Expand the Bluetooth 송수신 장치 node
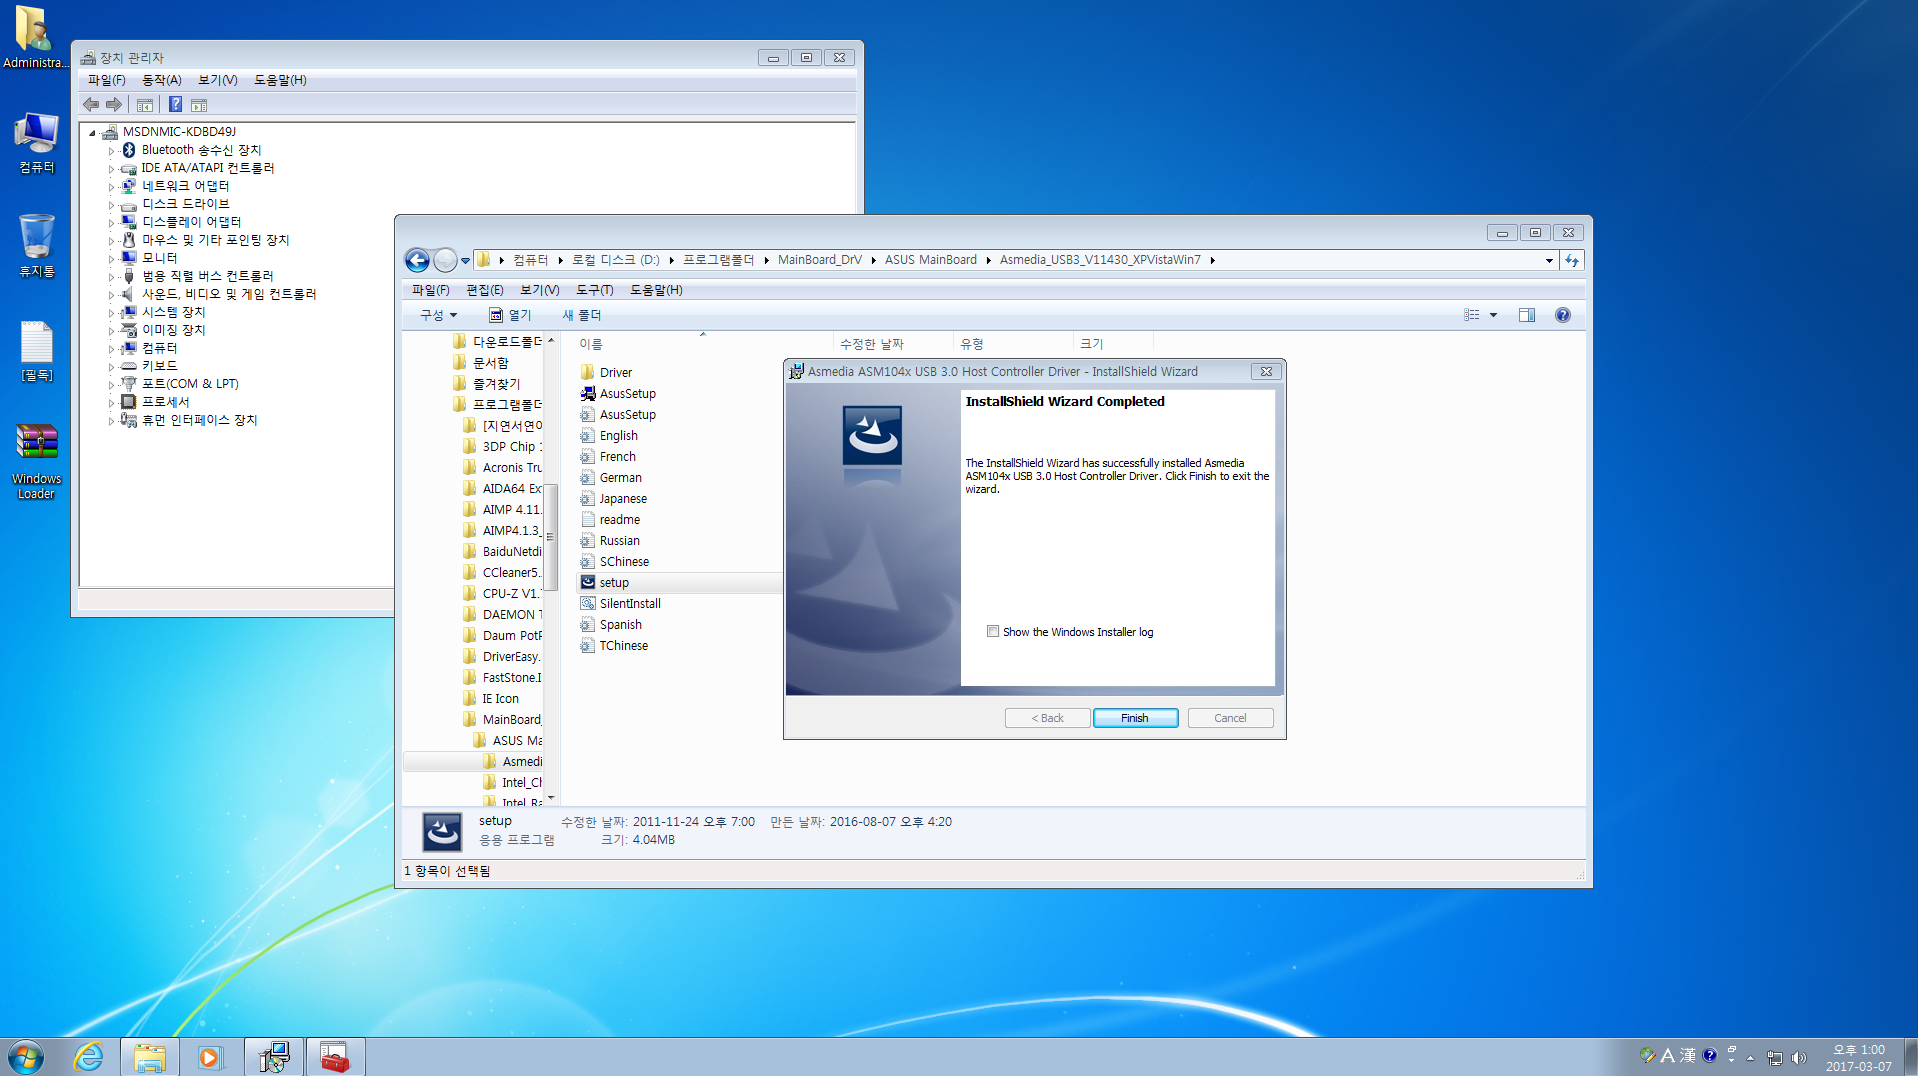Image resolution: width=1918 pixels, height=1076 pixels. click(111, 151)
